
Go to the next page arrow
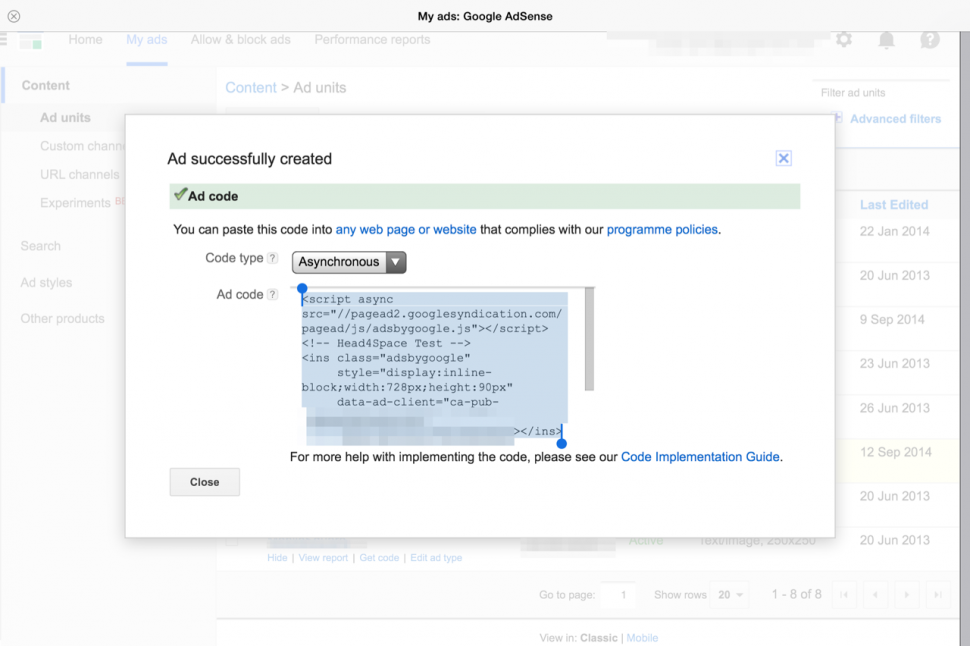(x=906, y=595)
